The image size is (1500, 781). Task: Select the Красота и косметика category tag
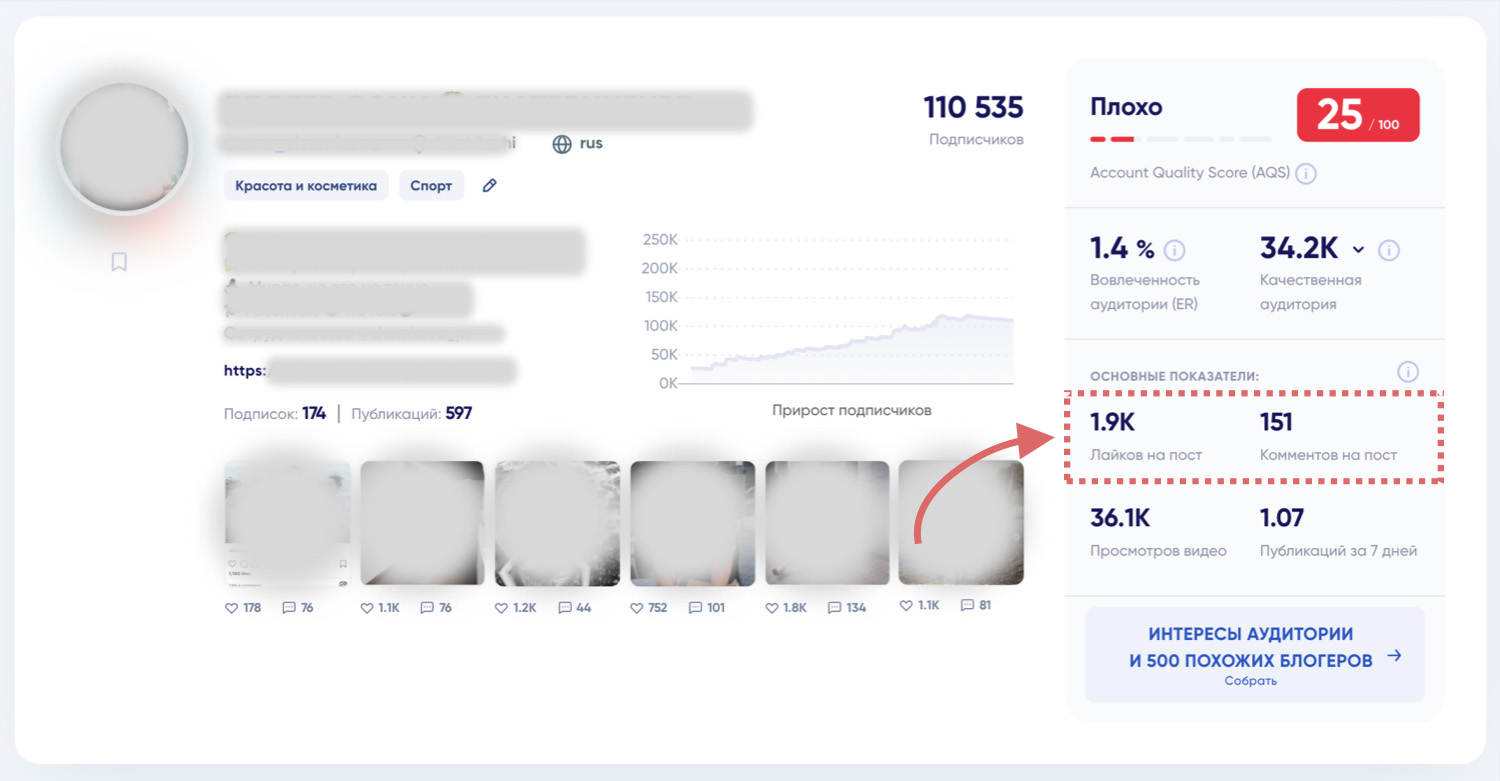(x=306, y=186)
